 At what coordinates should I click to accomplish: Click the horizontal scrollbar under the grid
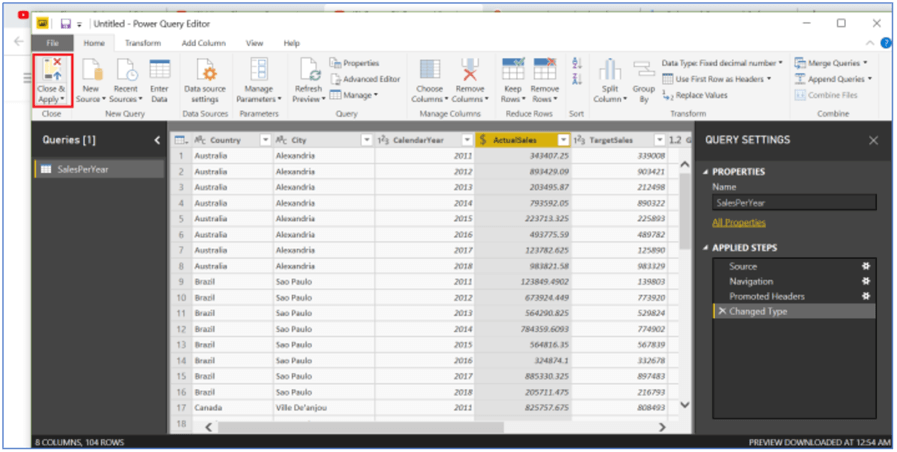438,427
